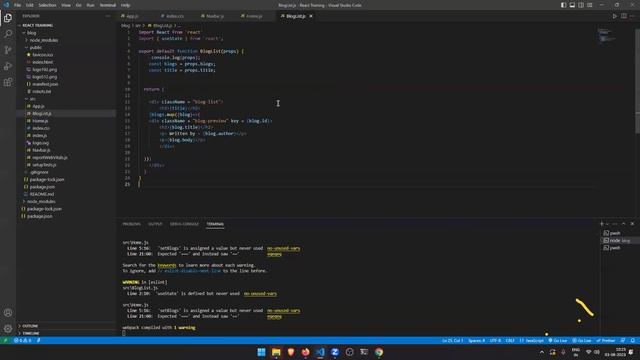Click the run file play icon
This screenshot has height=360, width=640.
coord(614,16)
